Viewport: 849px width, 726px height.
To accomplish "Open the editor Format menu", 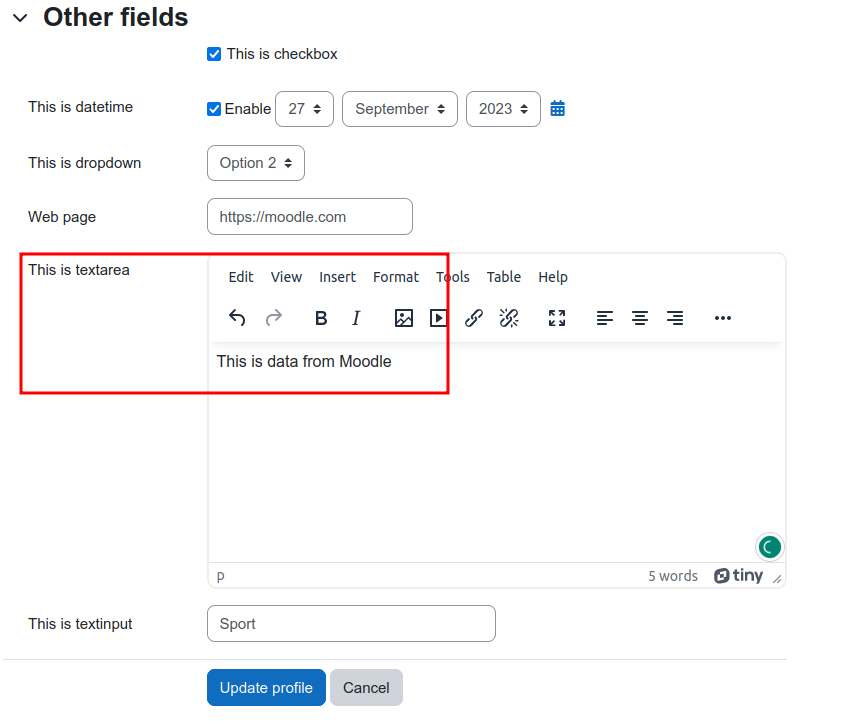I will click(x=396, y=277).
